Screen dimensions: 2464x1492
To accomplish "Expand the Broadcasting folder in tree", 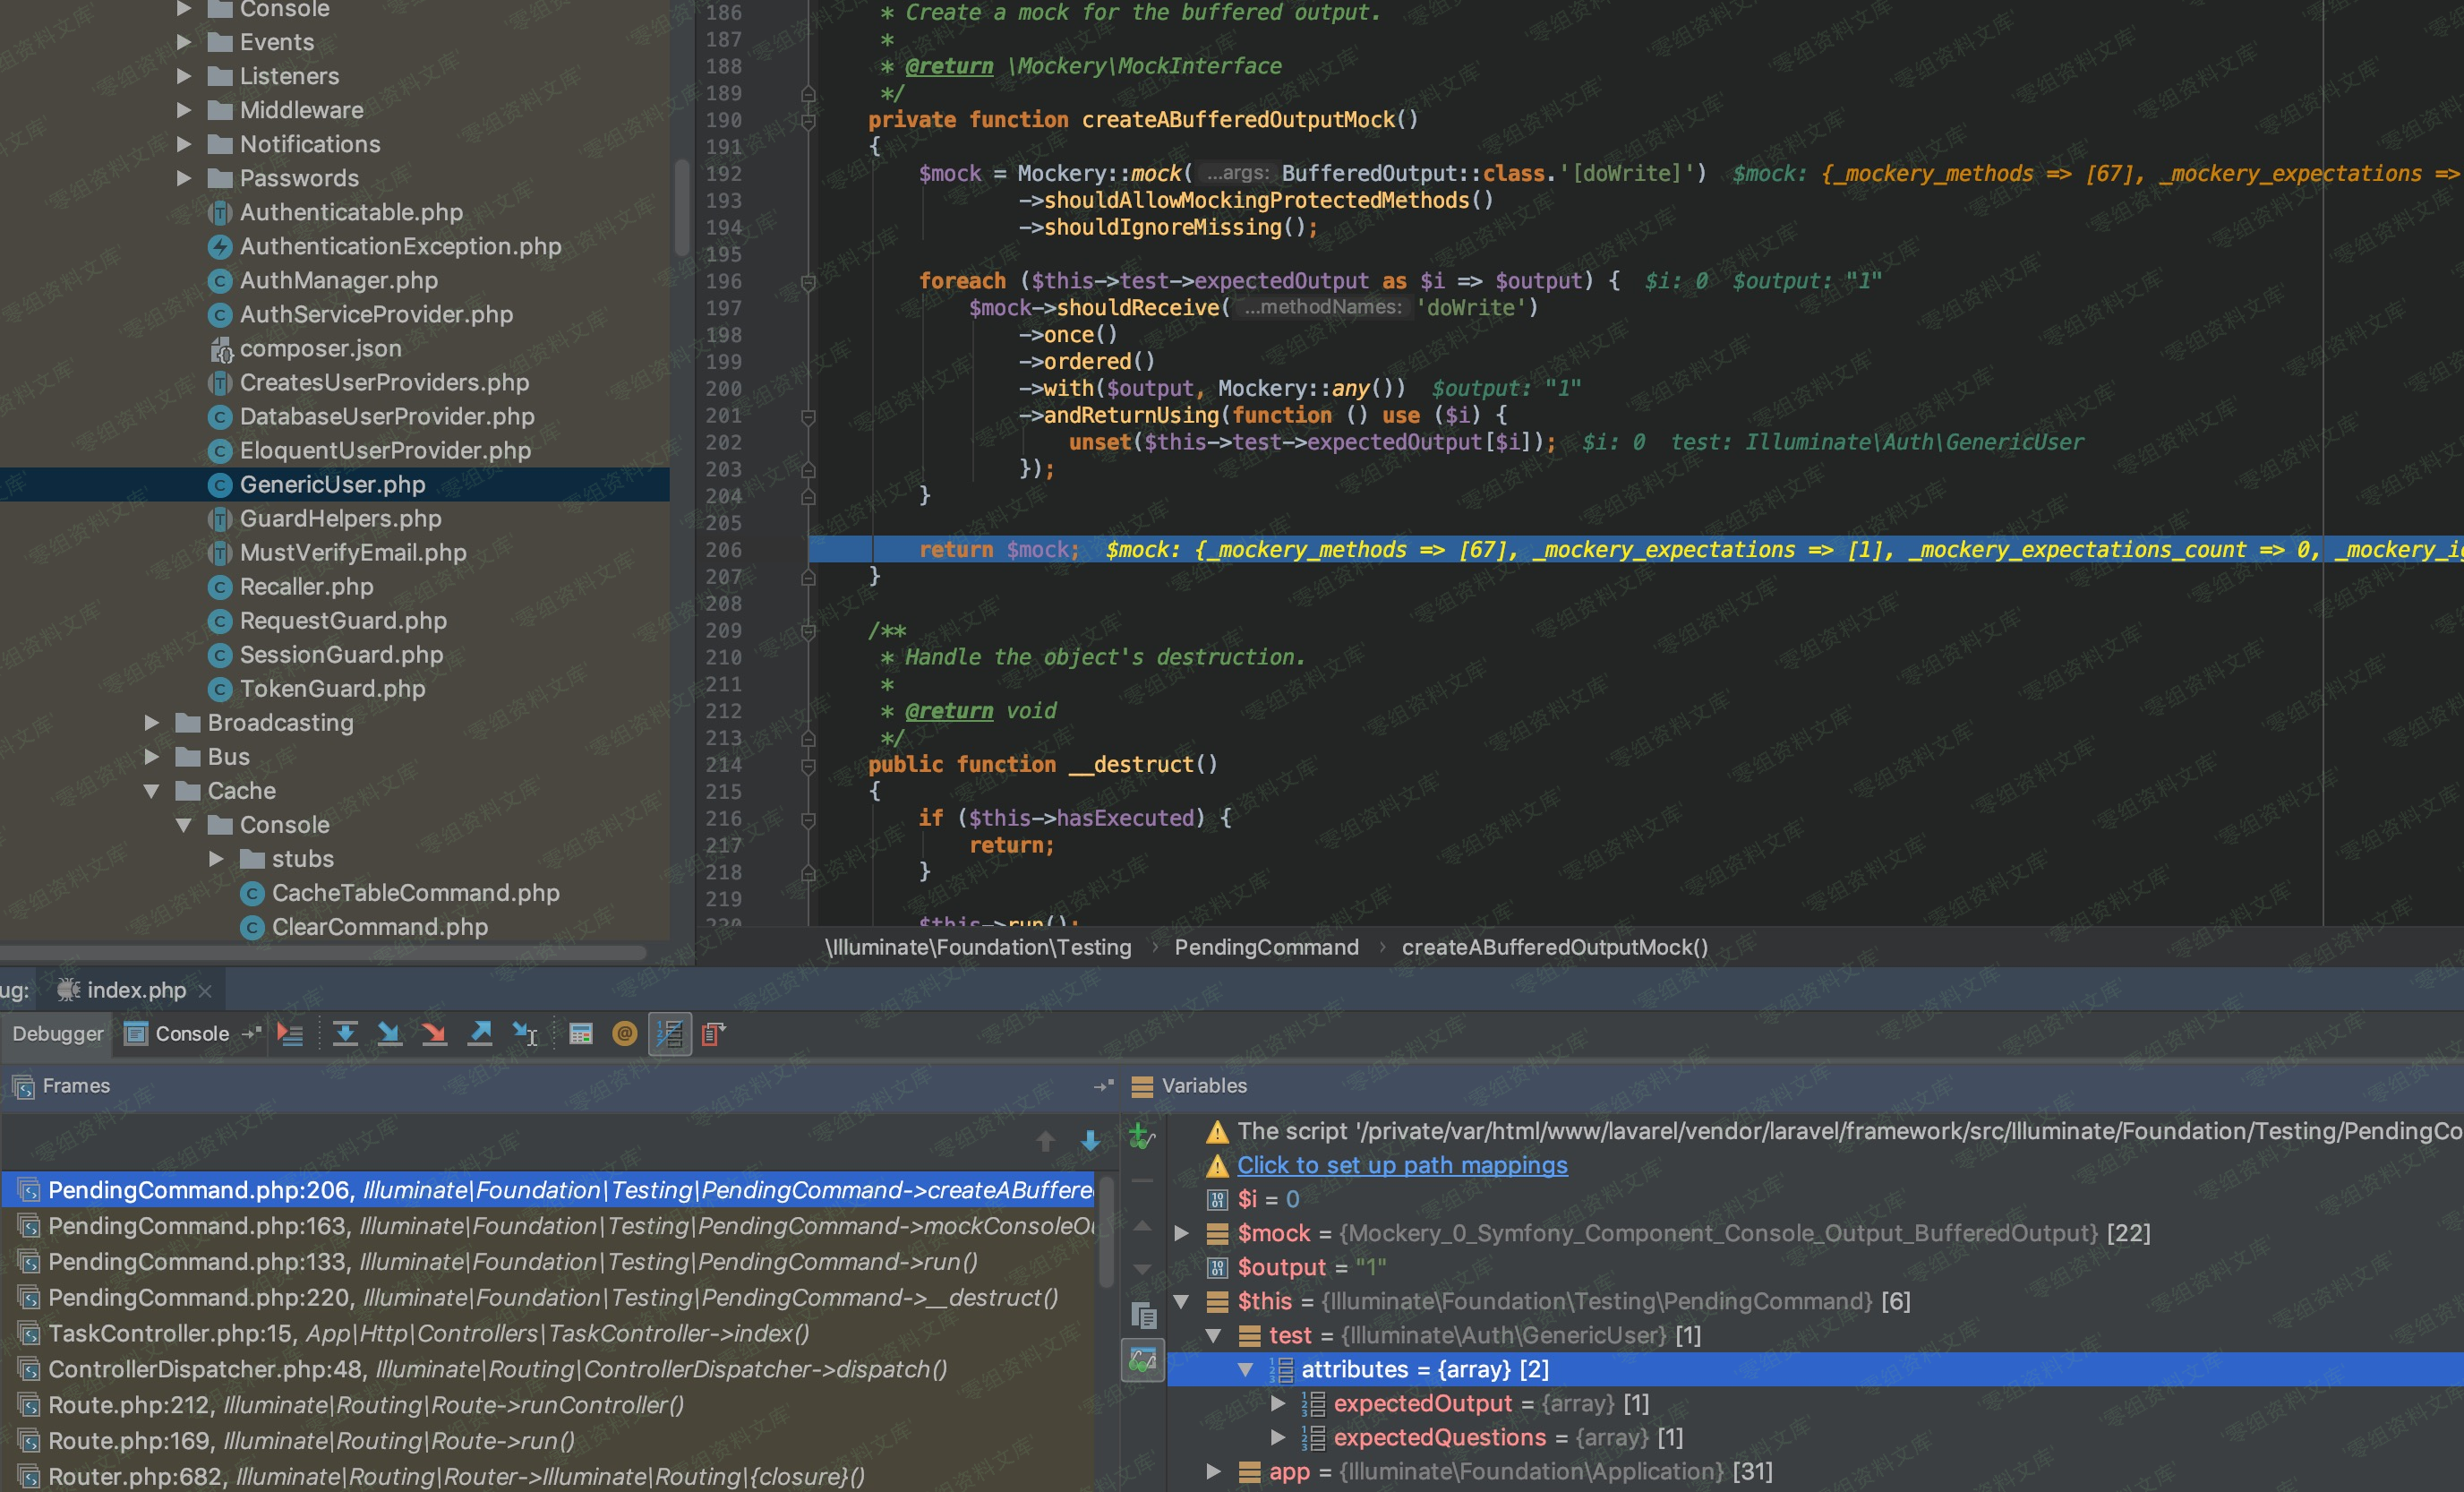I will tap(152, 723).
